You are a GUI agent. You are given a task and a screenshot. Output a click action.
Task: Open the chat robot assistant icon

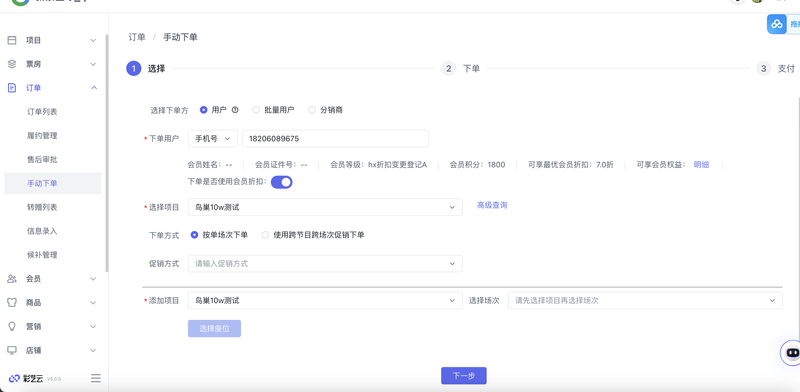792,352
